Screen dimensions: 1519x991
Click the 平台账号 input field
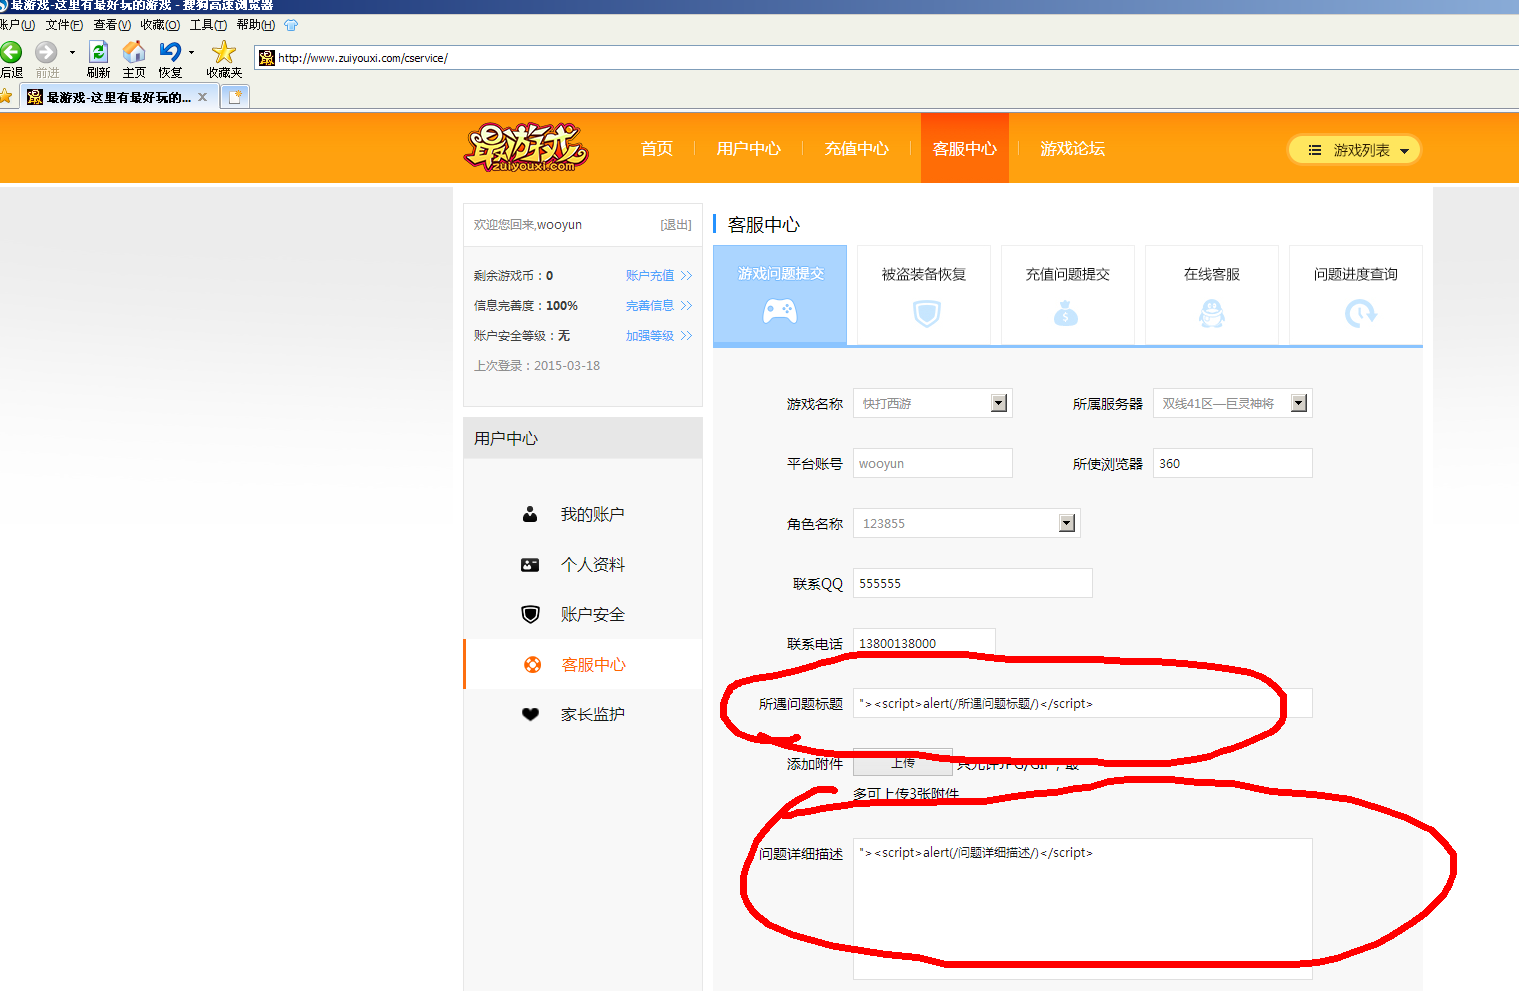[933, 463]
